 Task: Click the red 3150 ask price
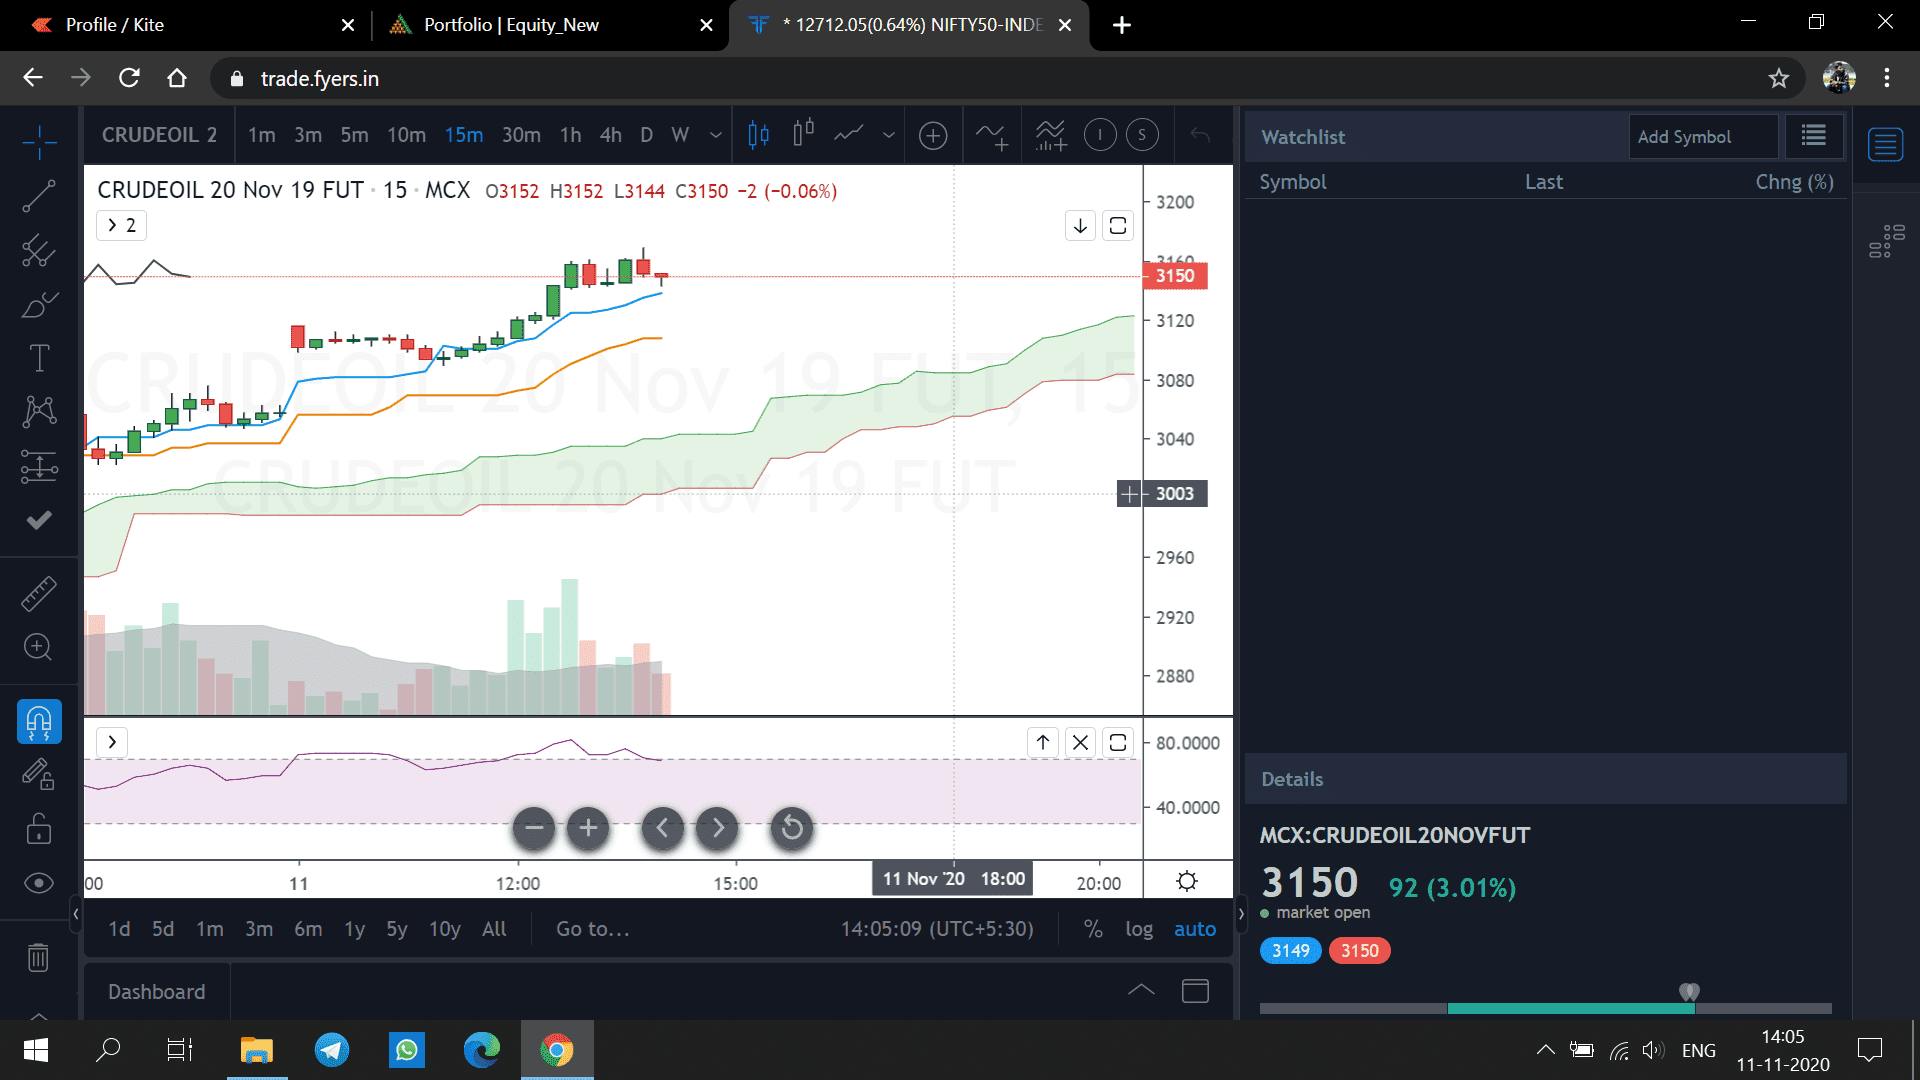click(1359, 951)
